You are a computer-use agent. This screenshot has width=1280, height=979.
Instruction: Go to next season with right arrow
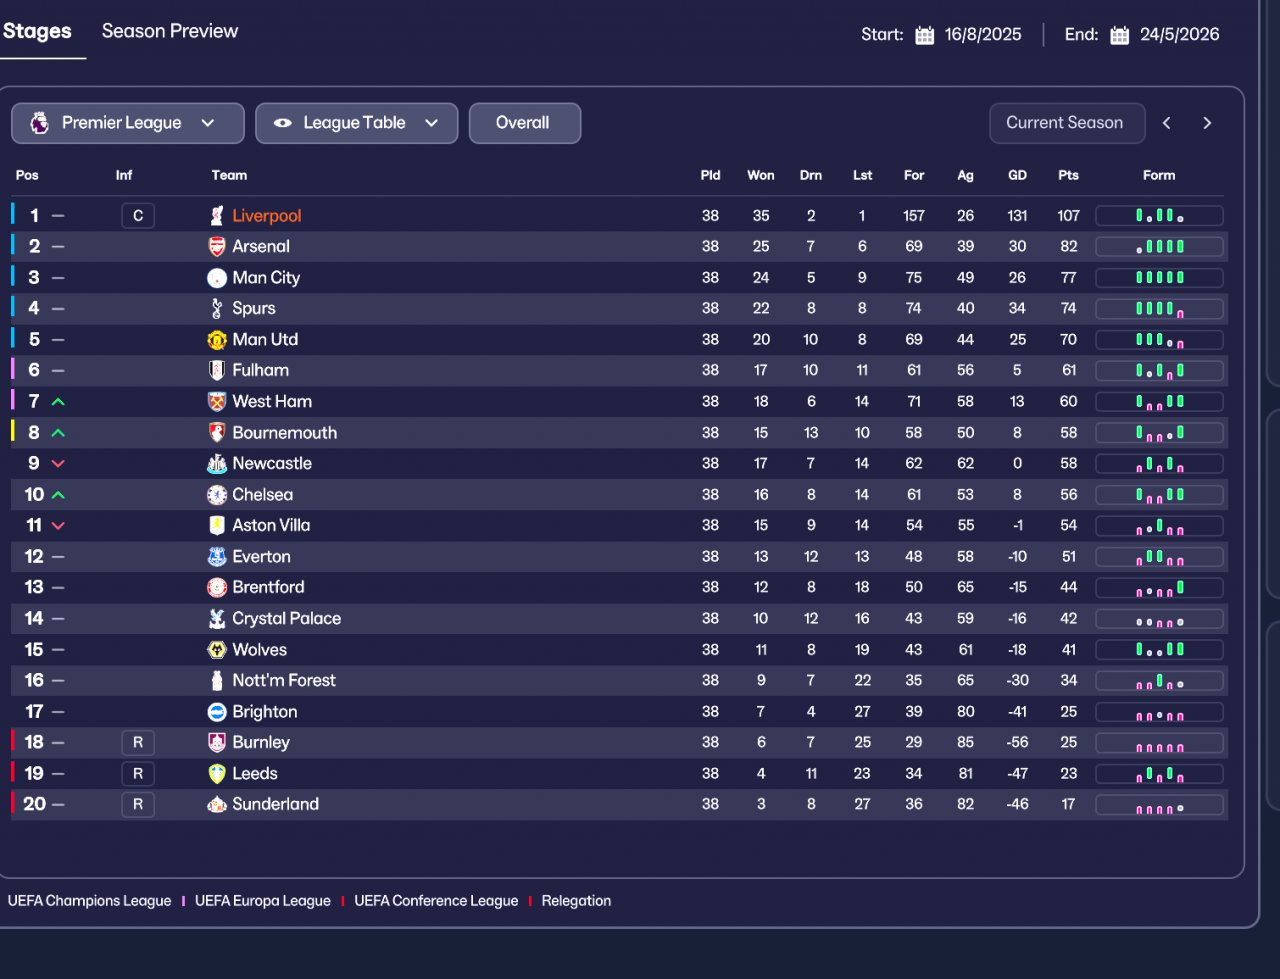coord(1207,123)
